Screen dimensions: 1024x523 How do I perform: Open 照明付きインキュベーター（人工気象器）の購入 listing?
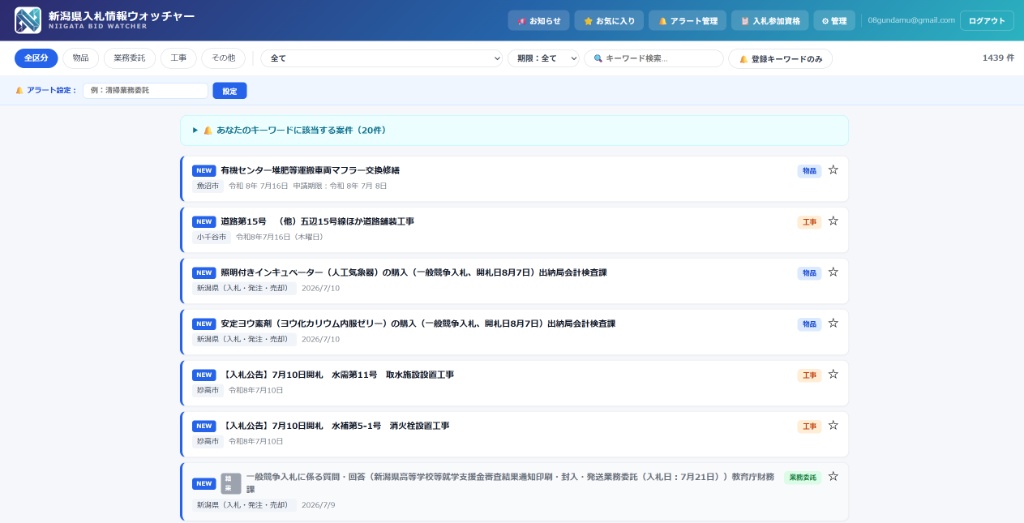[414, 272]
